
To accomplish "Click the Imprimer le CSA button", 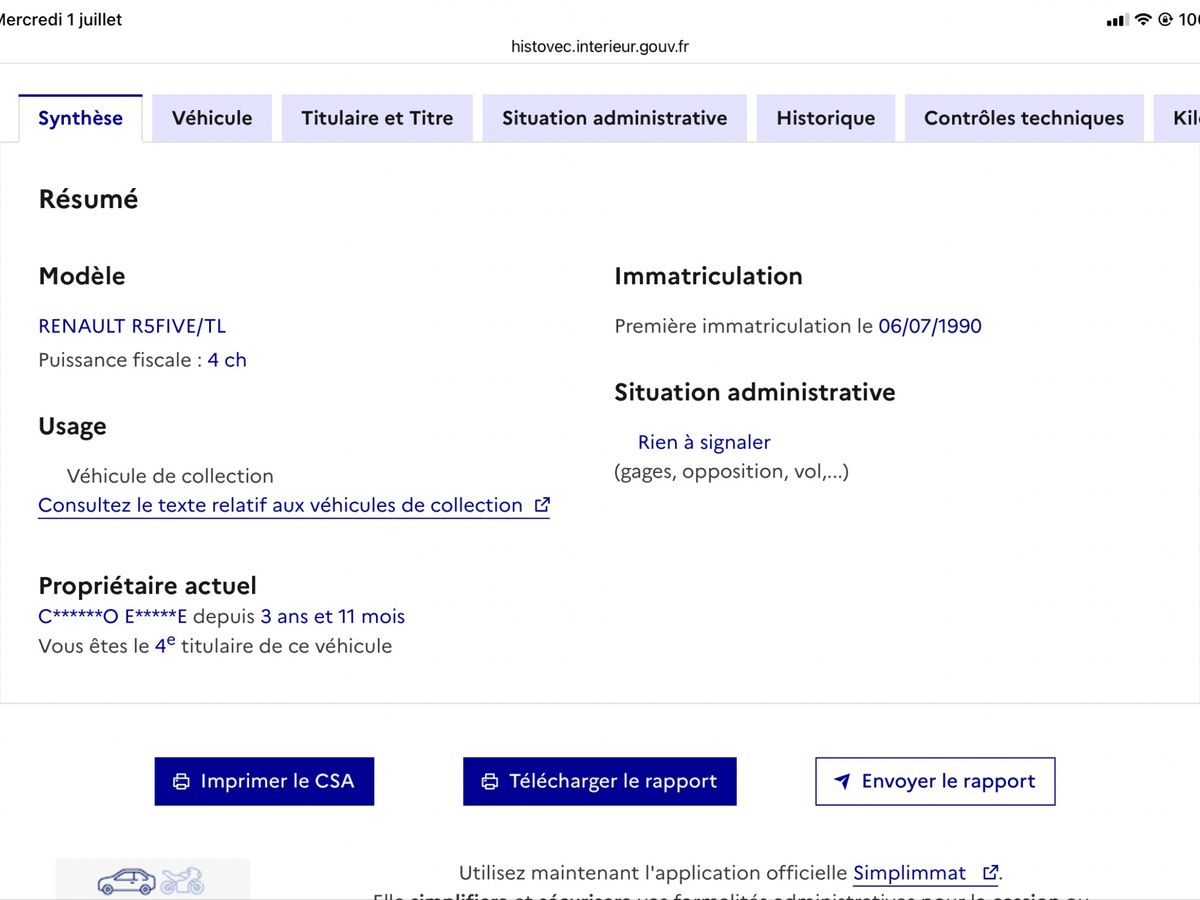I will click(x=264, y=781).
